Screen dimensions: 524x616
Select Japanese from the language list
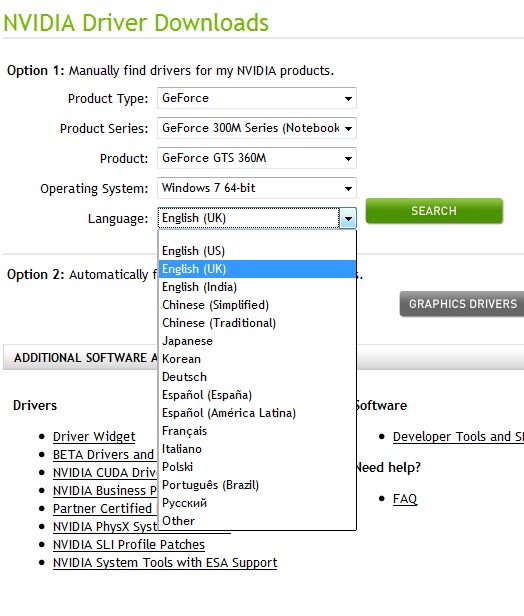[257, 341]
